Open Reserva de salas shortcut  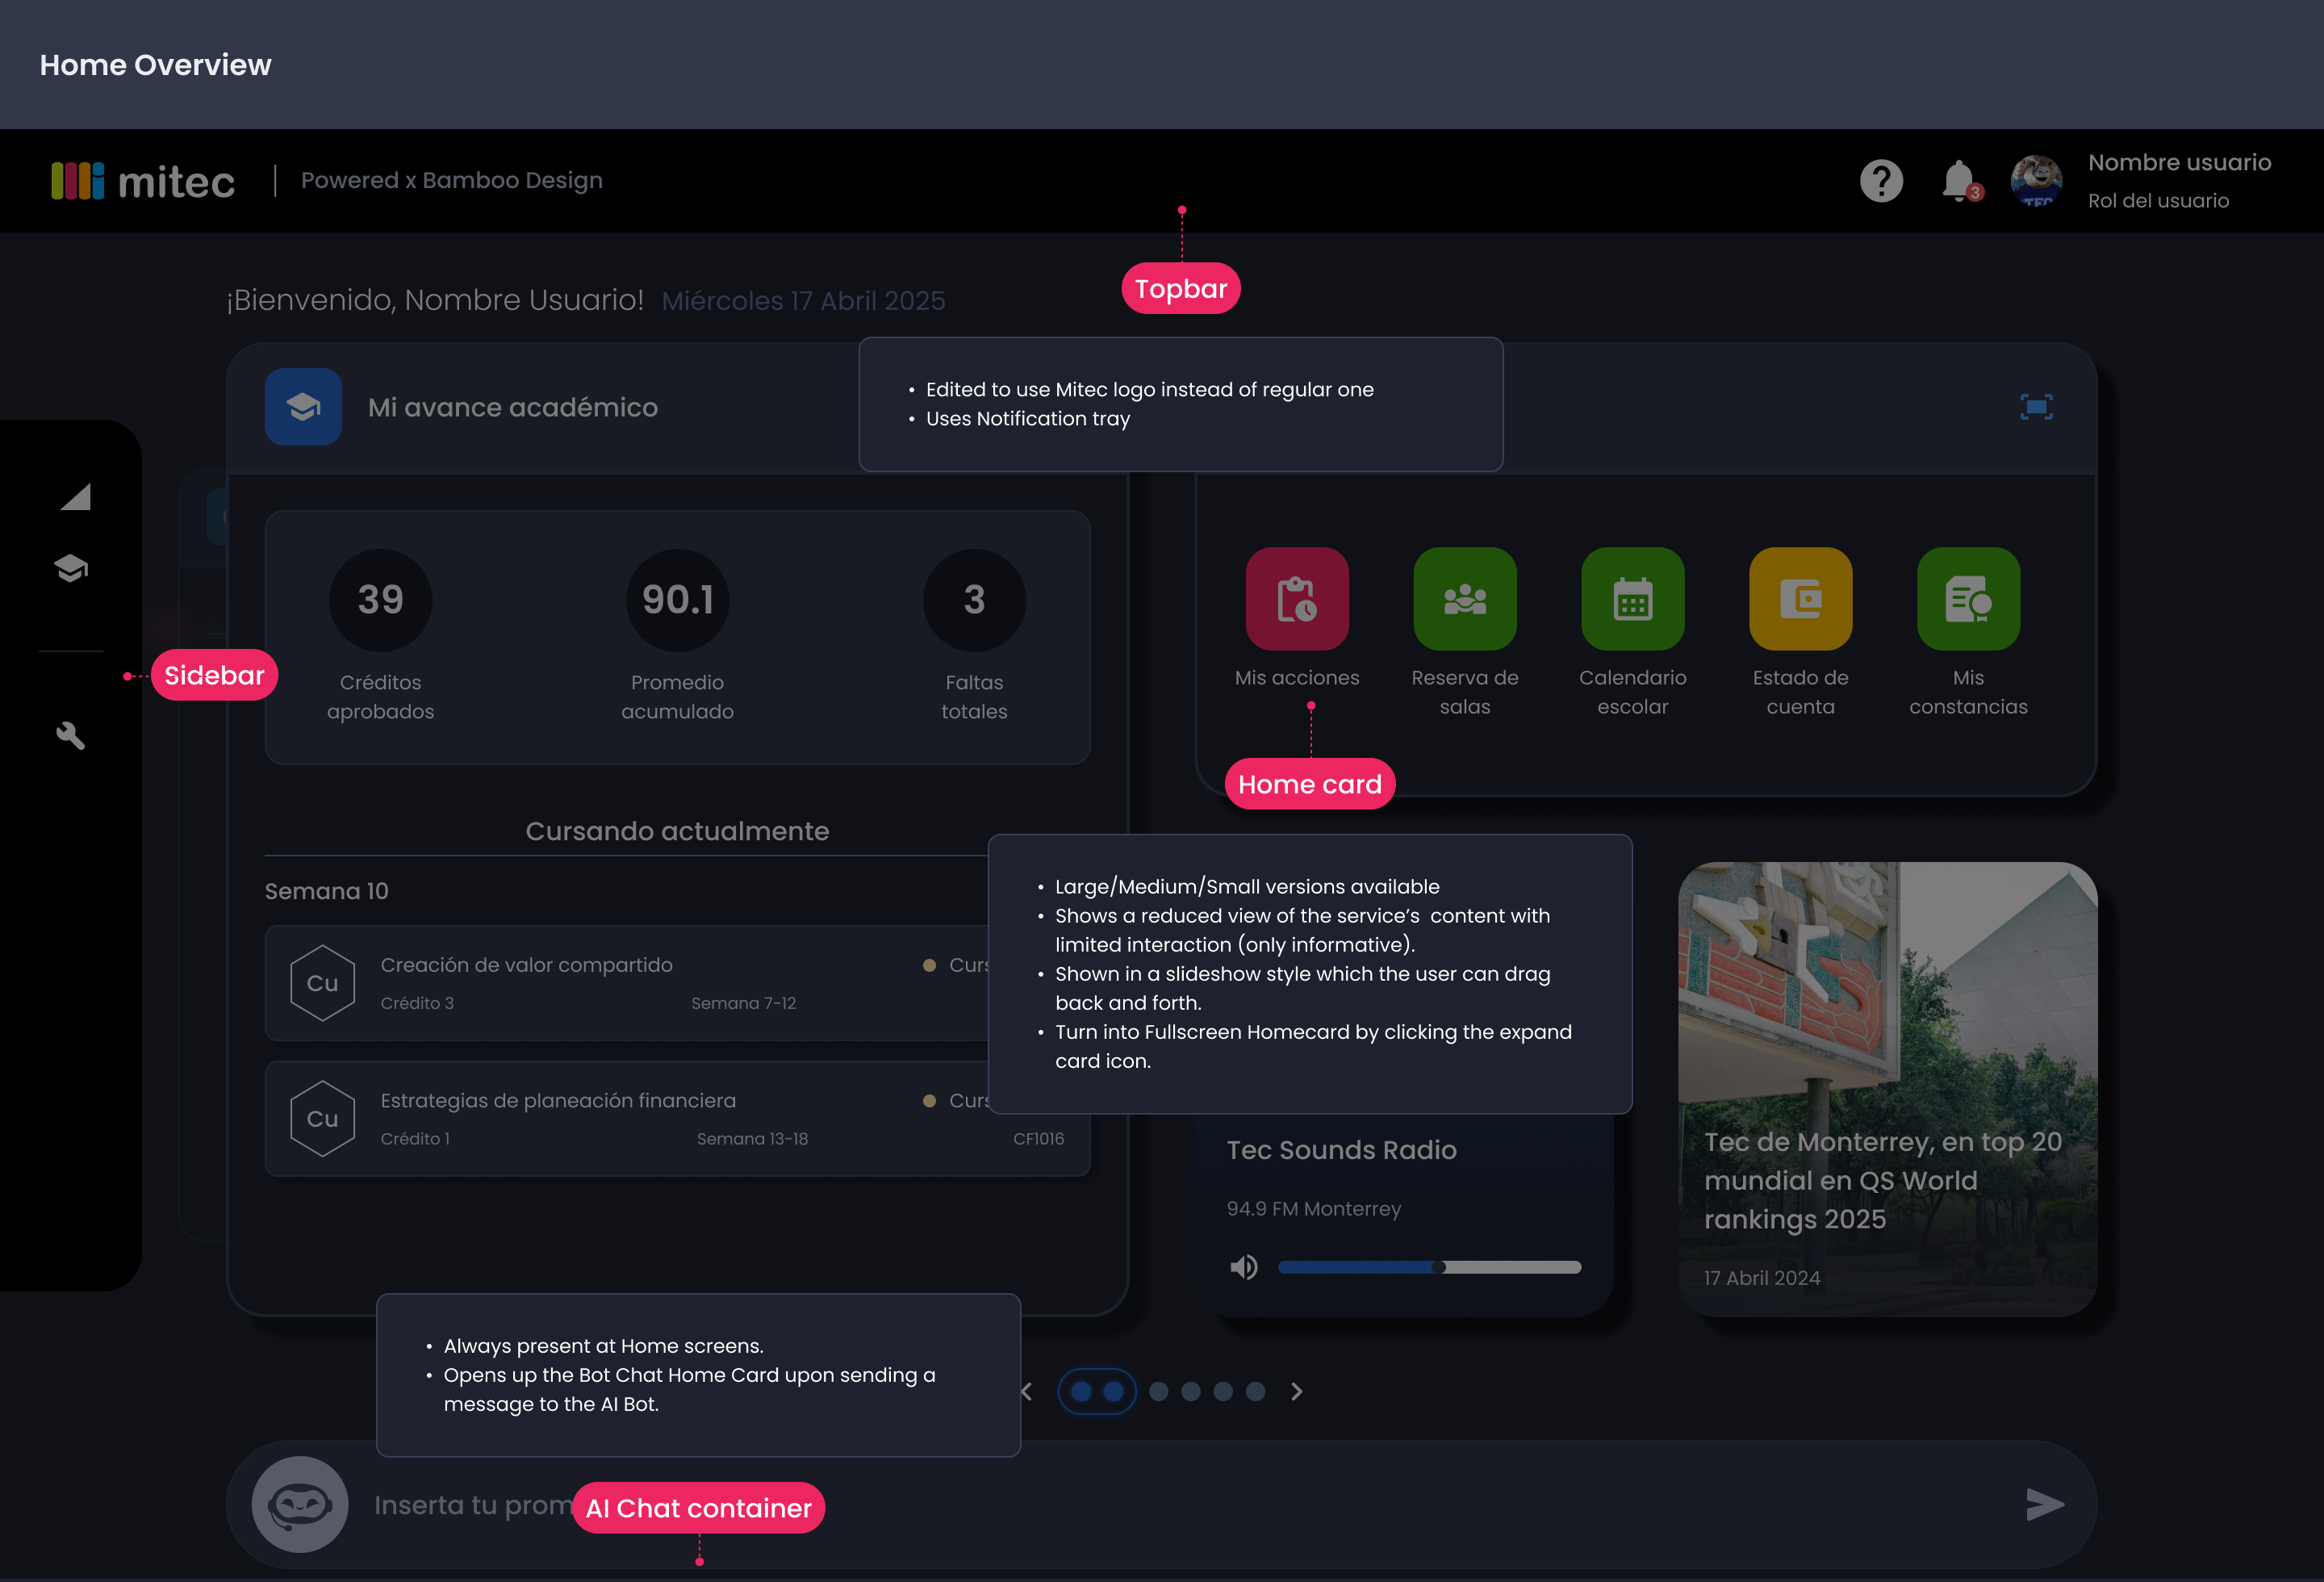[x=1465, y=632]
